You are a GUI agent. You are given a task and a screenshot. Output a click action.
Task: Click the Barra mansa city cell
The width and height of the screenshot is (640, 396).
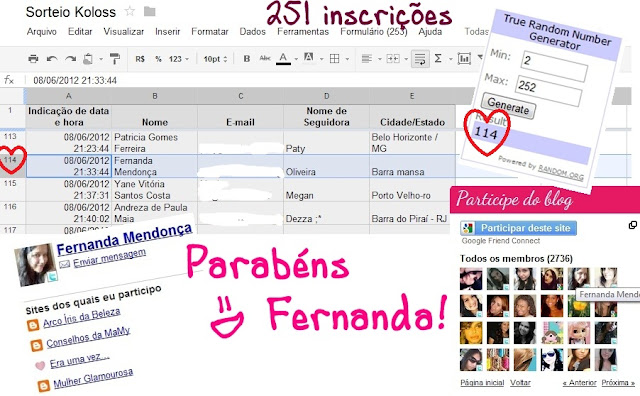[x=412, y=166]
